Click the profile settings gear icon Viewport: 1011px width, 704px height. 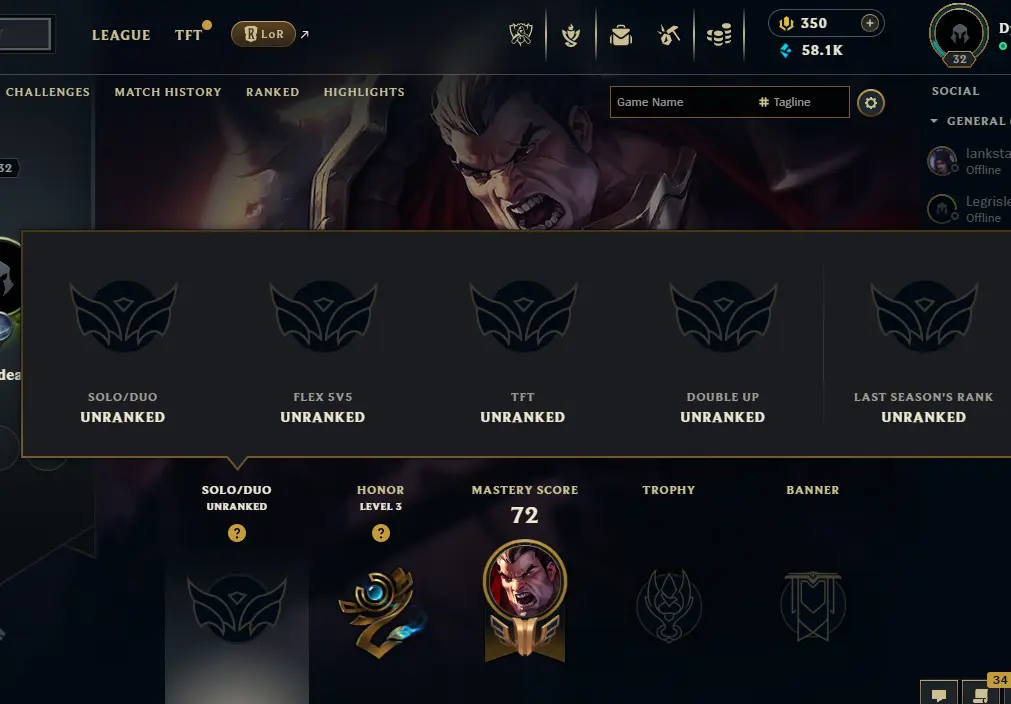pos(870,103)
